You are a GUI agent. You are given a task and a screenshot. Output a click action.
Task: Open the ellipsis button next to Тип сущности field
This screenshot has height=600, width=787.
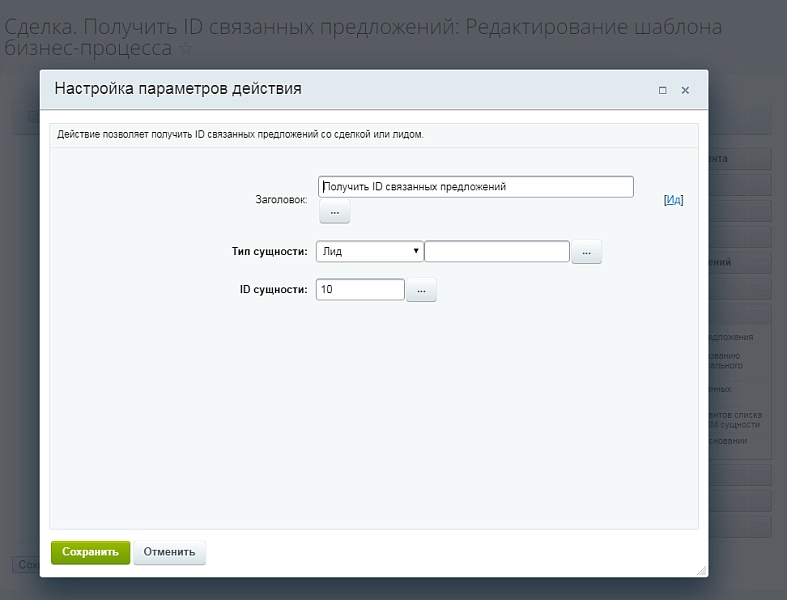click(x=586, y=253)
